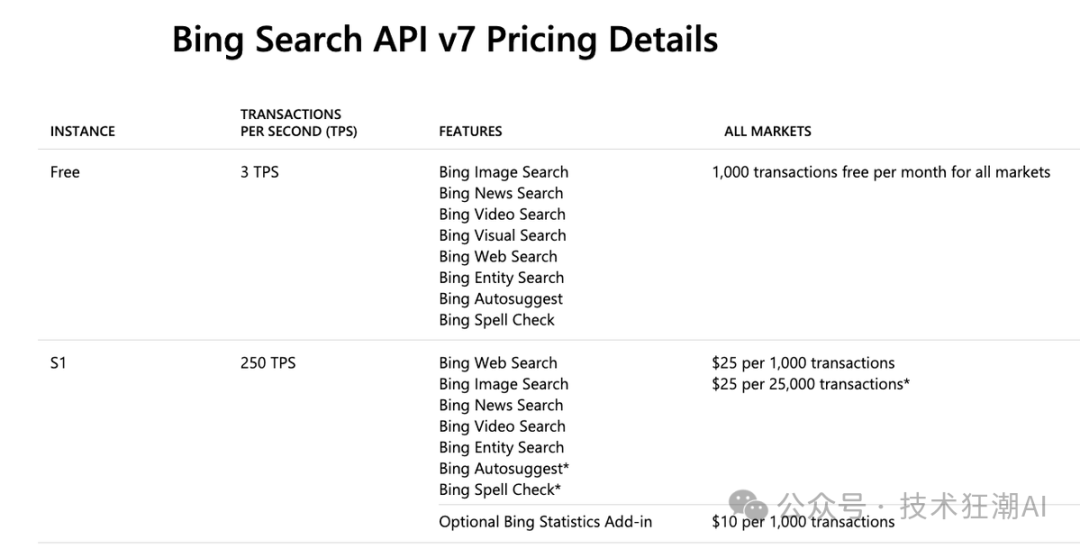The width and height of the screenshot is (1080, 549).
Task: Click the $25 per 25,000 transactions* price
Action: point(810,384)
